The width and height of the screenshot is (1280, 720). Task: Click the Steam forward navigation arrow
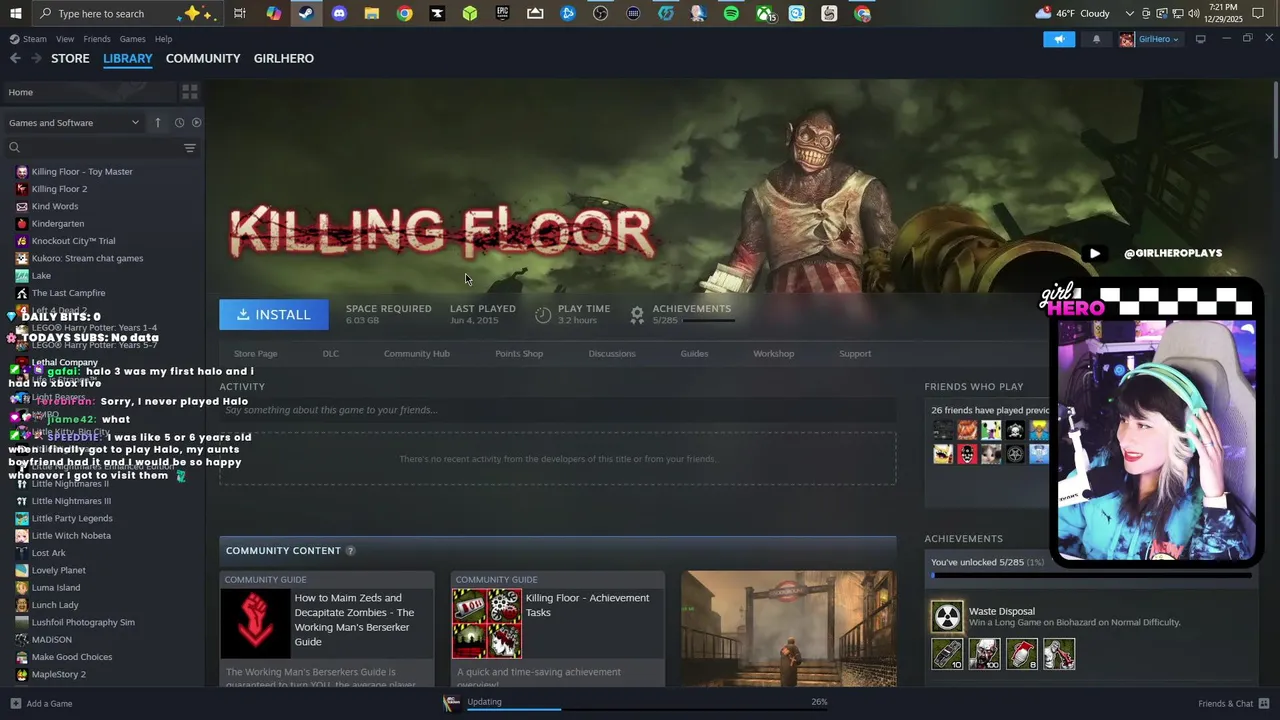tap(37, 58)
